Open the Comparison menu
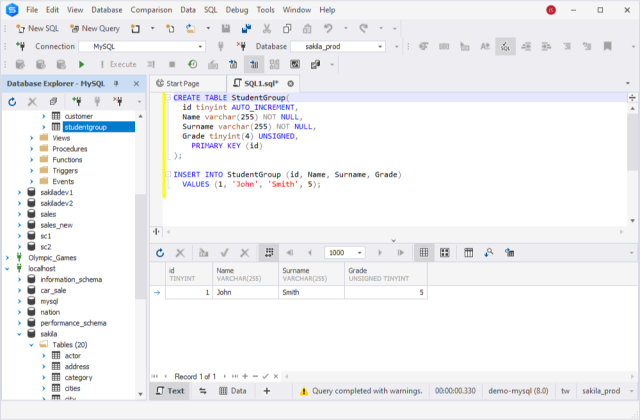The image size is (640, 420). click(x=151, y=10)
